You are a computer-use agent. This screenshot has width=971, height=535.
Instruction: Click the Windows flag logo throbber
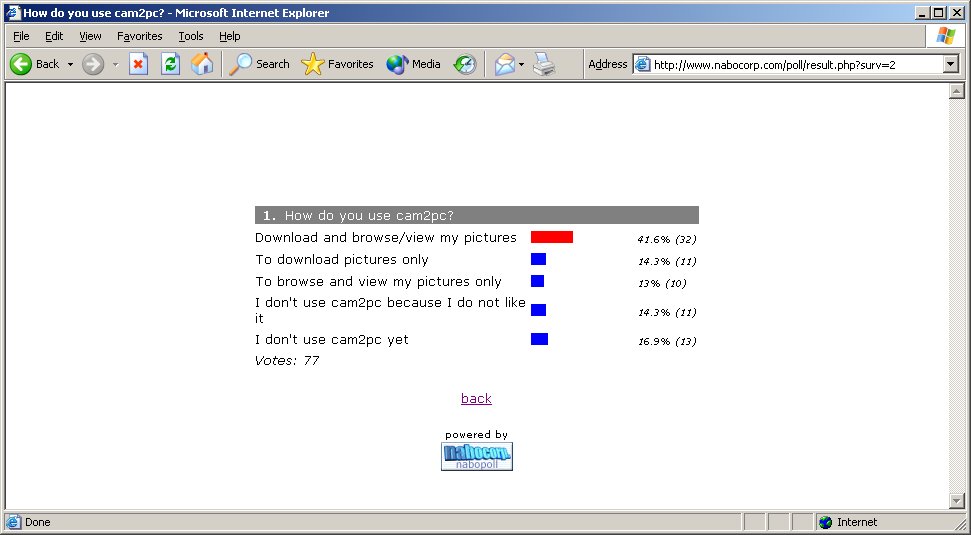point(946,36)
